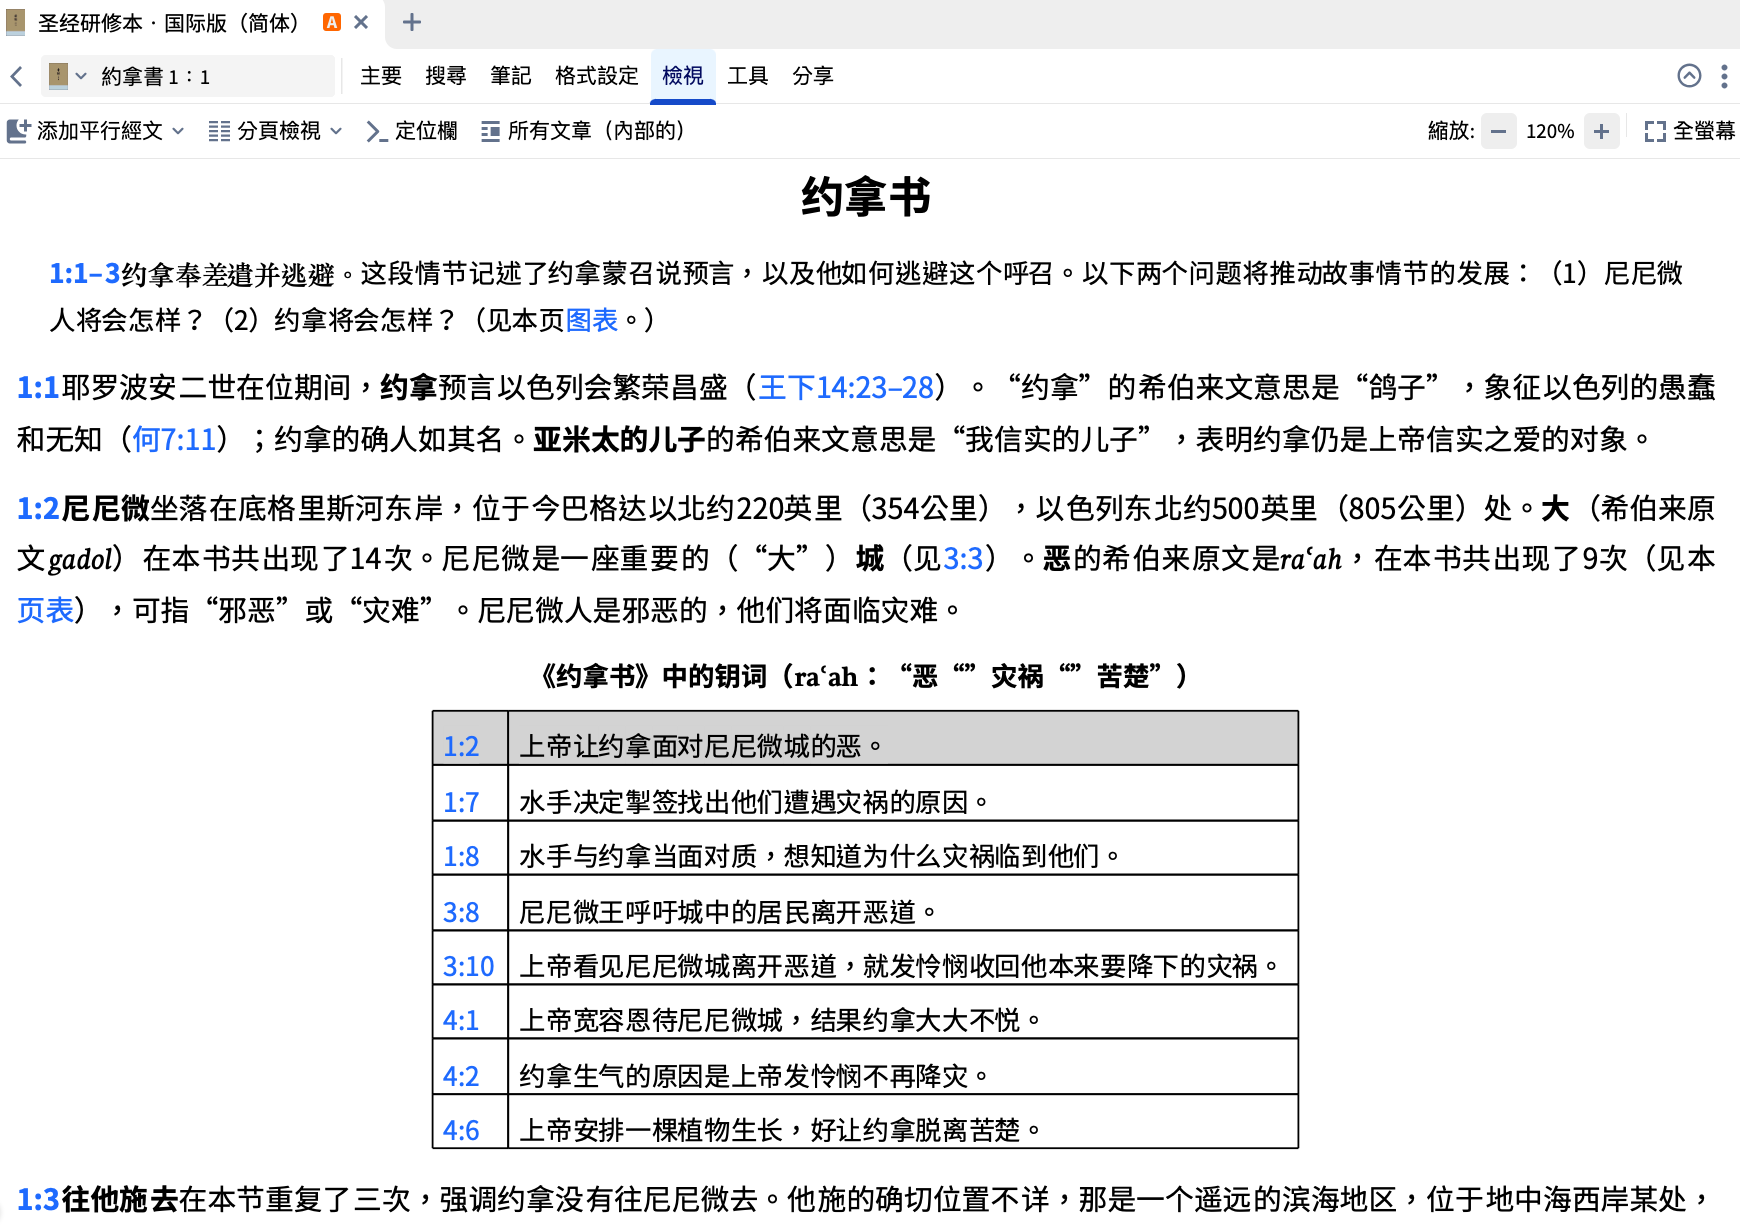Decrease zoom with the minus button
1740x1229 pixels.
tap(1498, 131)
